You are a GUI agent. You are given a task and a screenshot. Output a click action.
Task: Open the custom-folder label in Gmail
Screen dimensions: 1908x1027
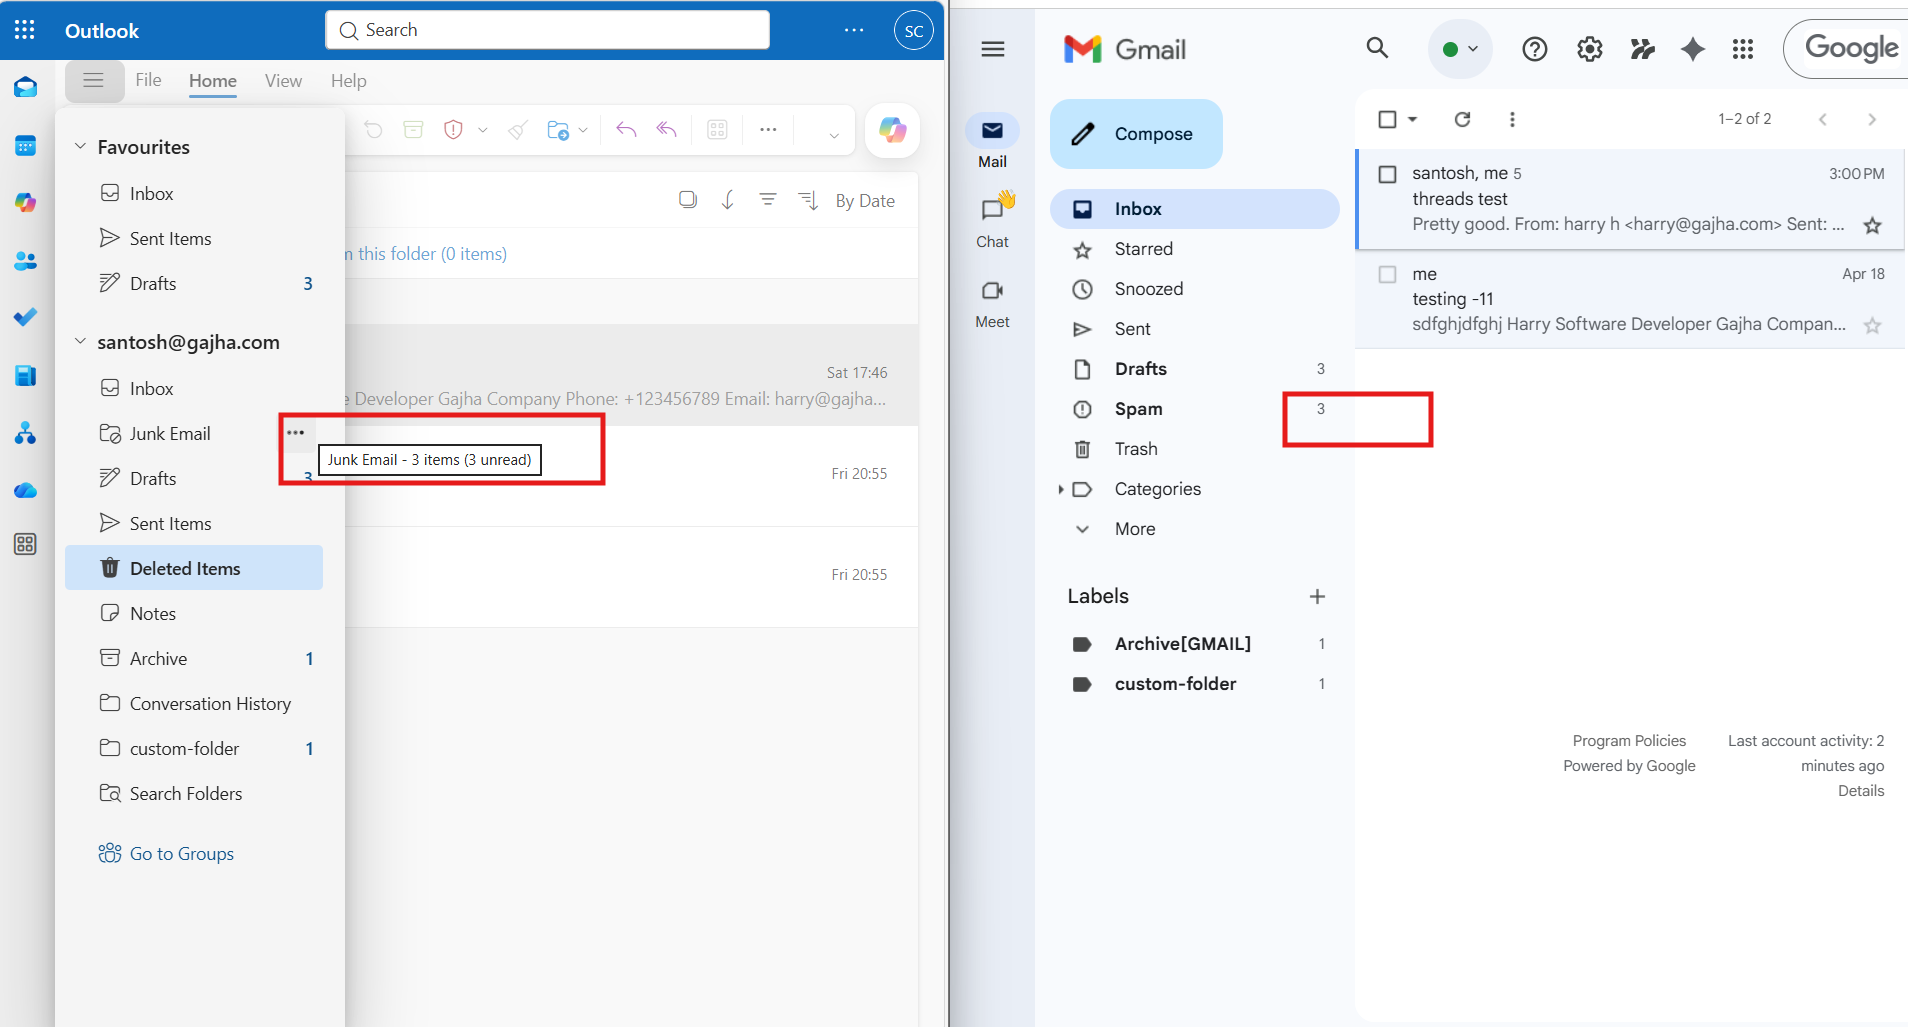(x=1195, y=684)
